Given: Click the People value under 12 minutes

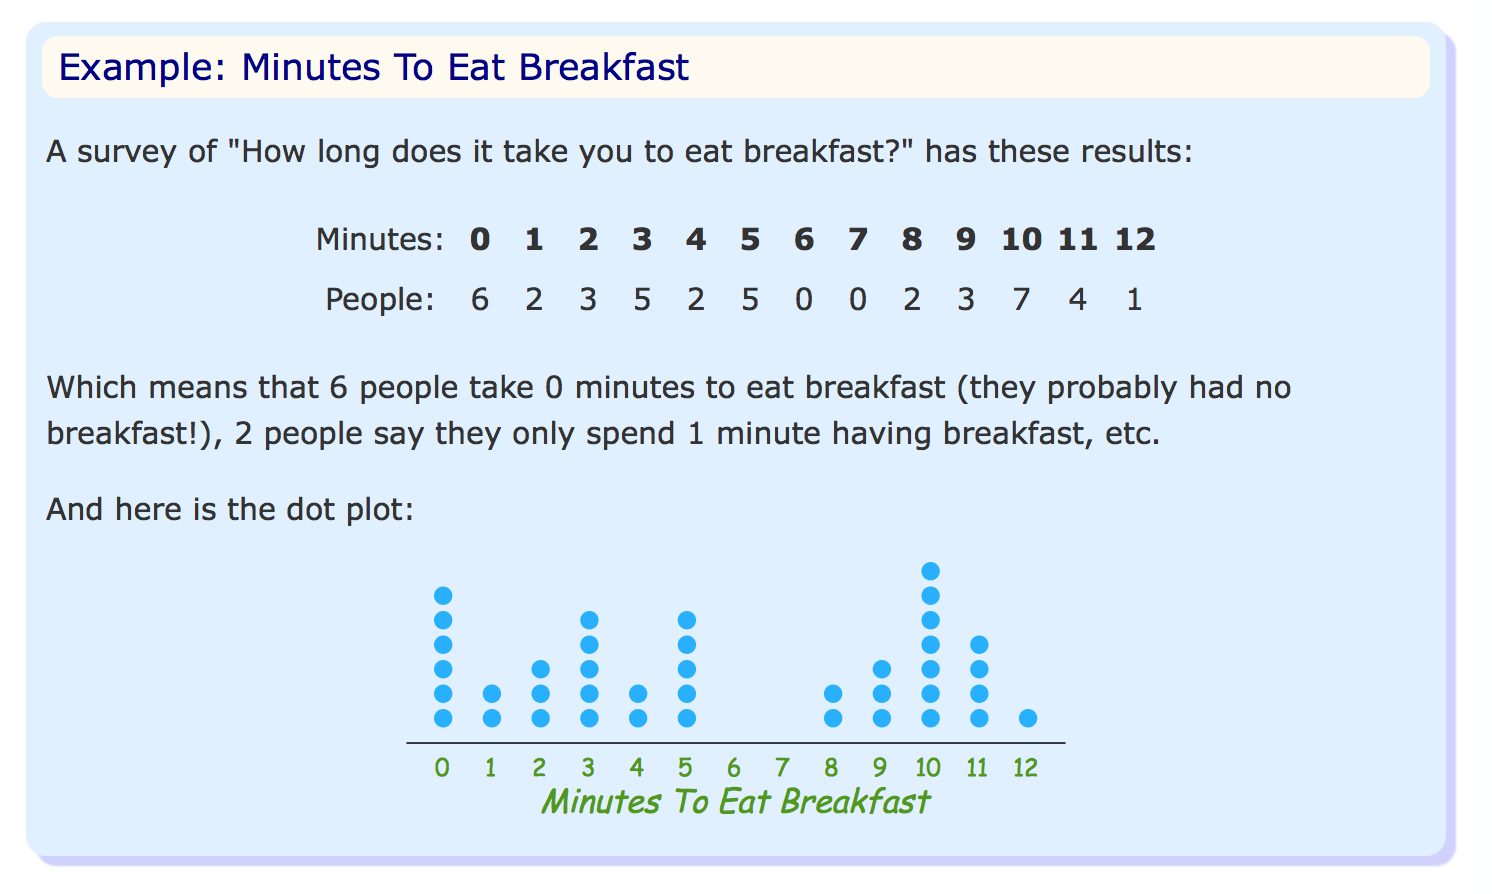Looking at the screenshot, I should pos(1134,300).
